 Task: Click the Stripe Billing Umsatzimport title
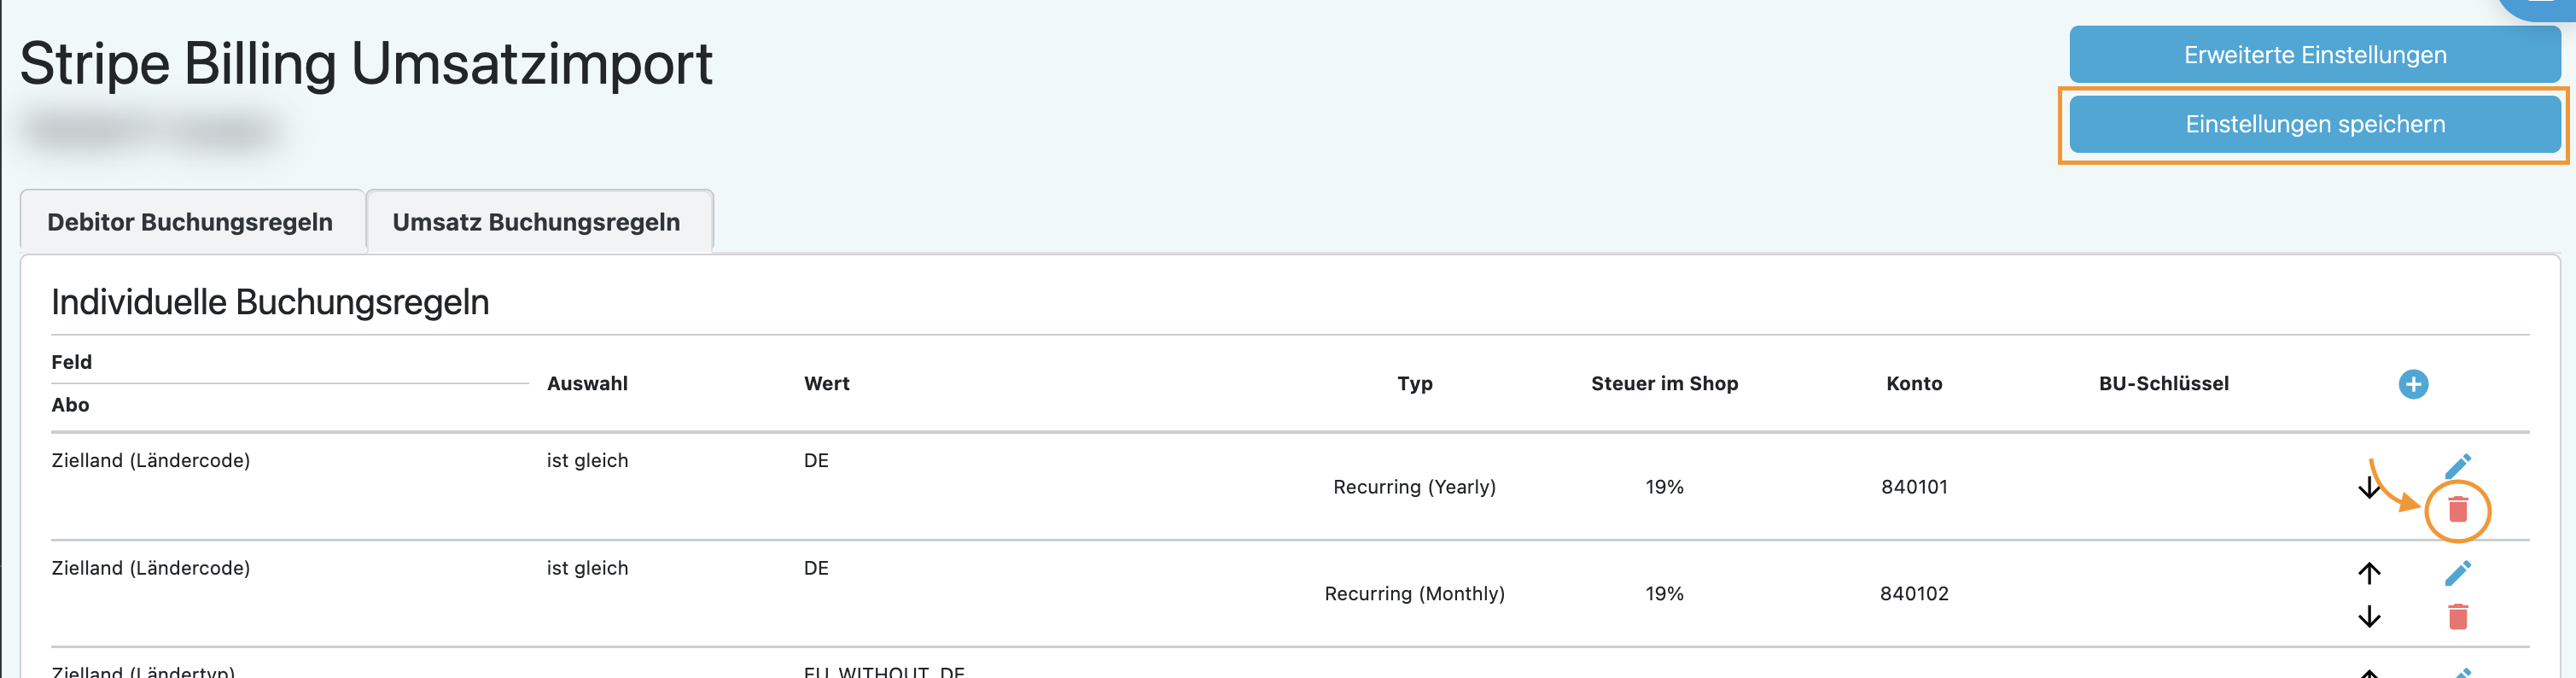(x=366, y=64)
